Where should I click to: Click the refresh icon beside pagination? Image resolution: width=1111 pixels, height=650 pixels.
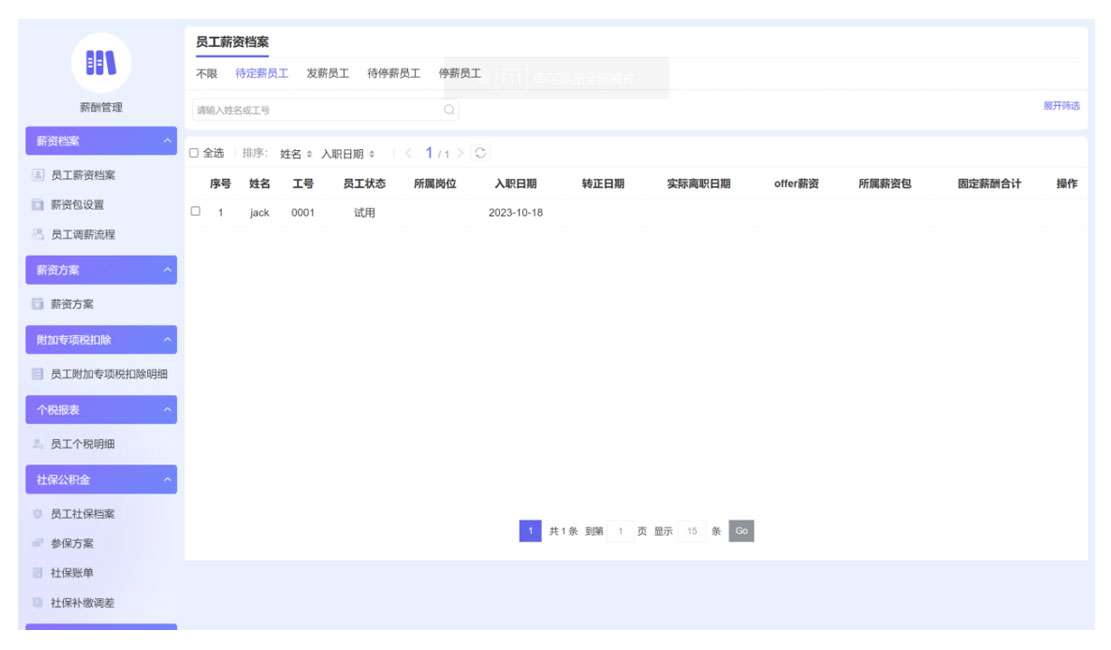pyautogui.click(x=481, y=153)
